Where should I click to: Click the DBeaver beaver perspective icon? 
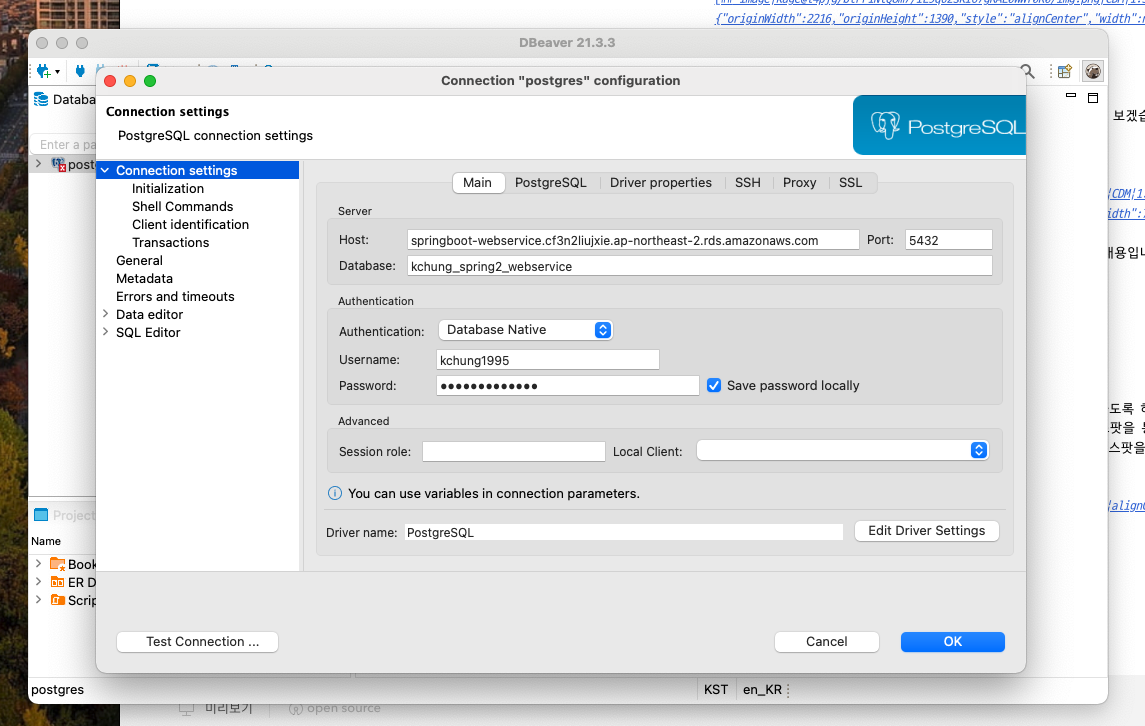coord(1092,71)
